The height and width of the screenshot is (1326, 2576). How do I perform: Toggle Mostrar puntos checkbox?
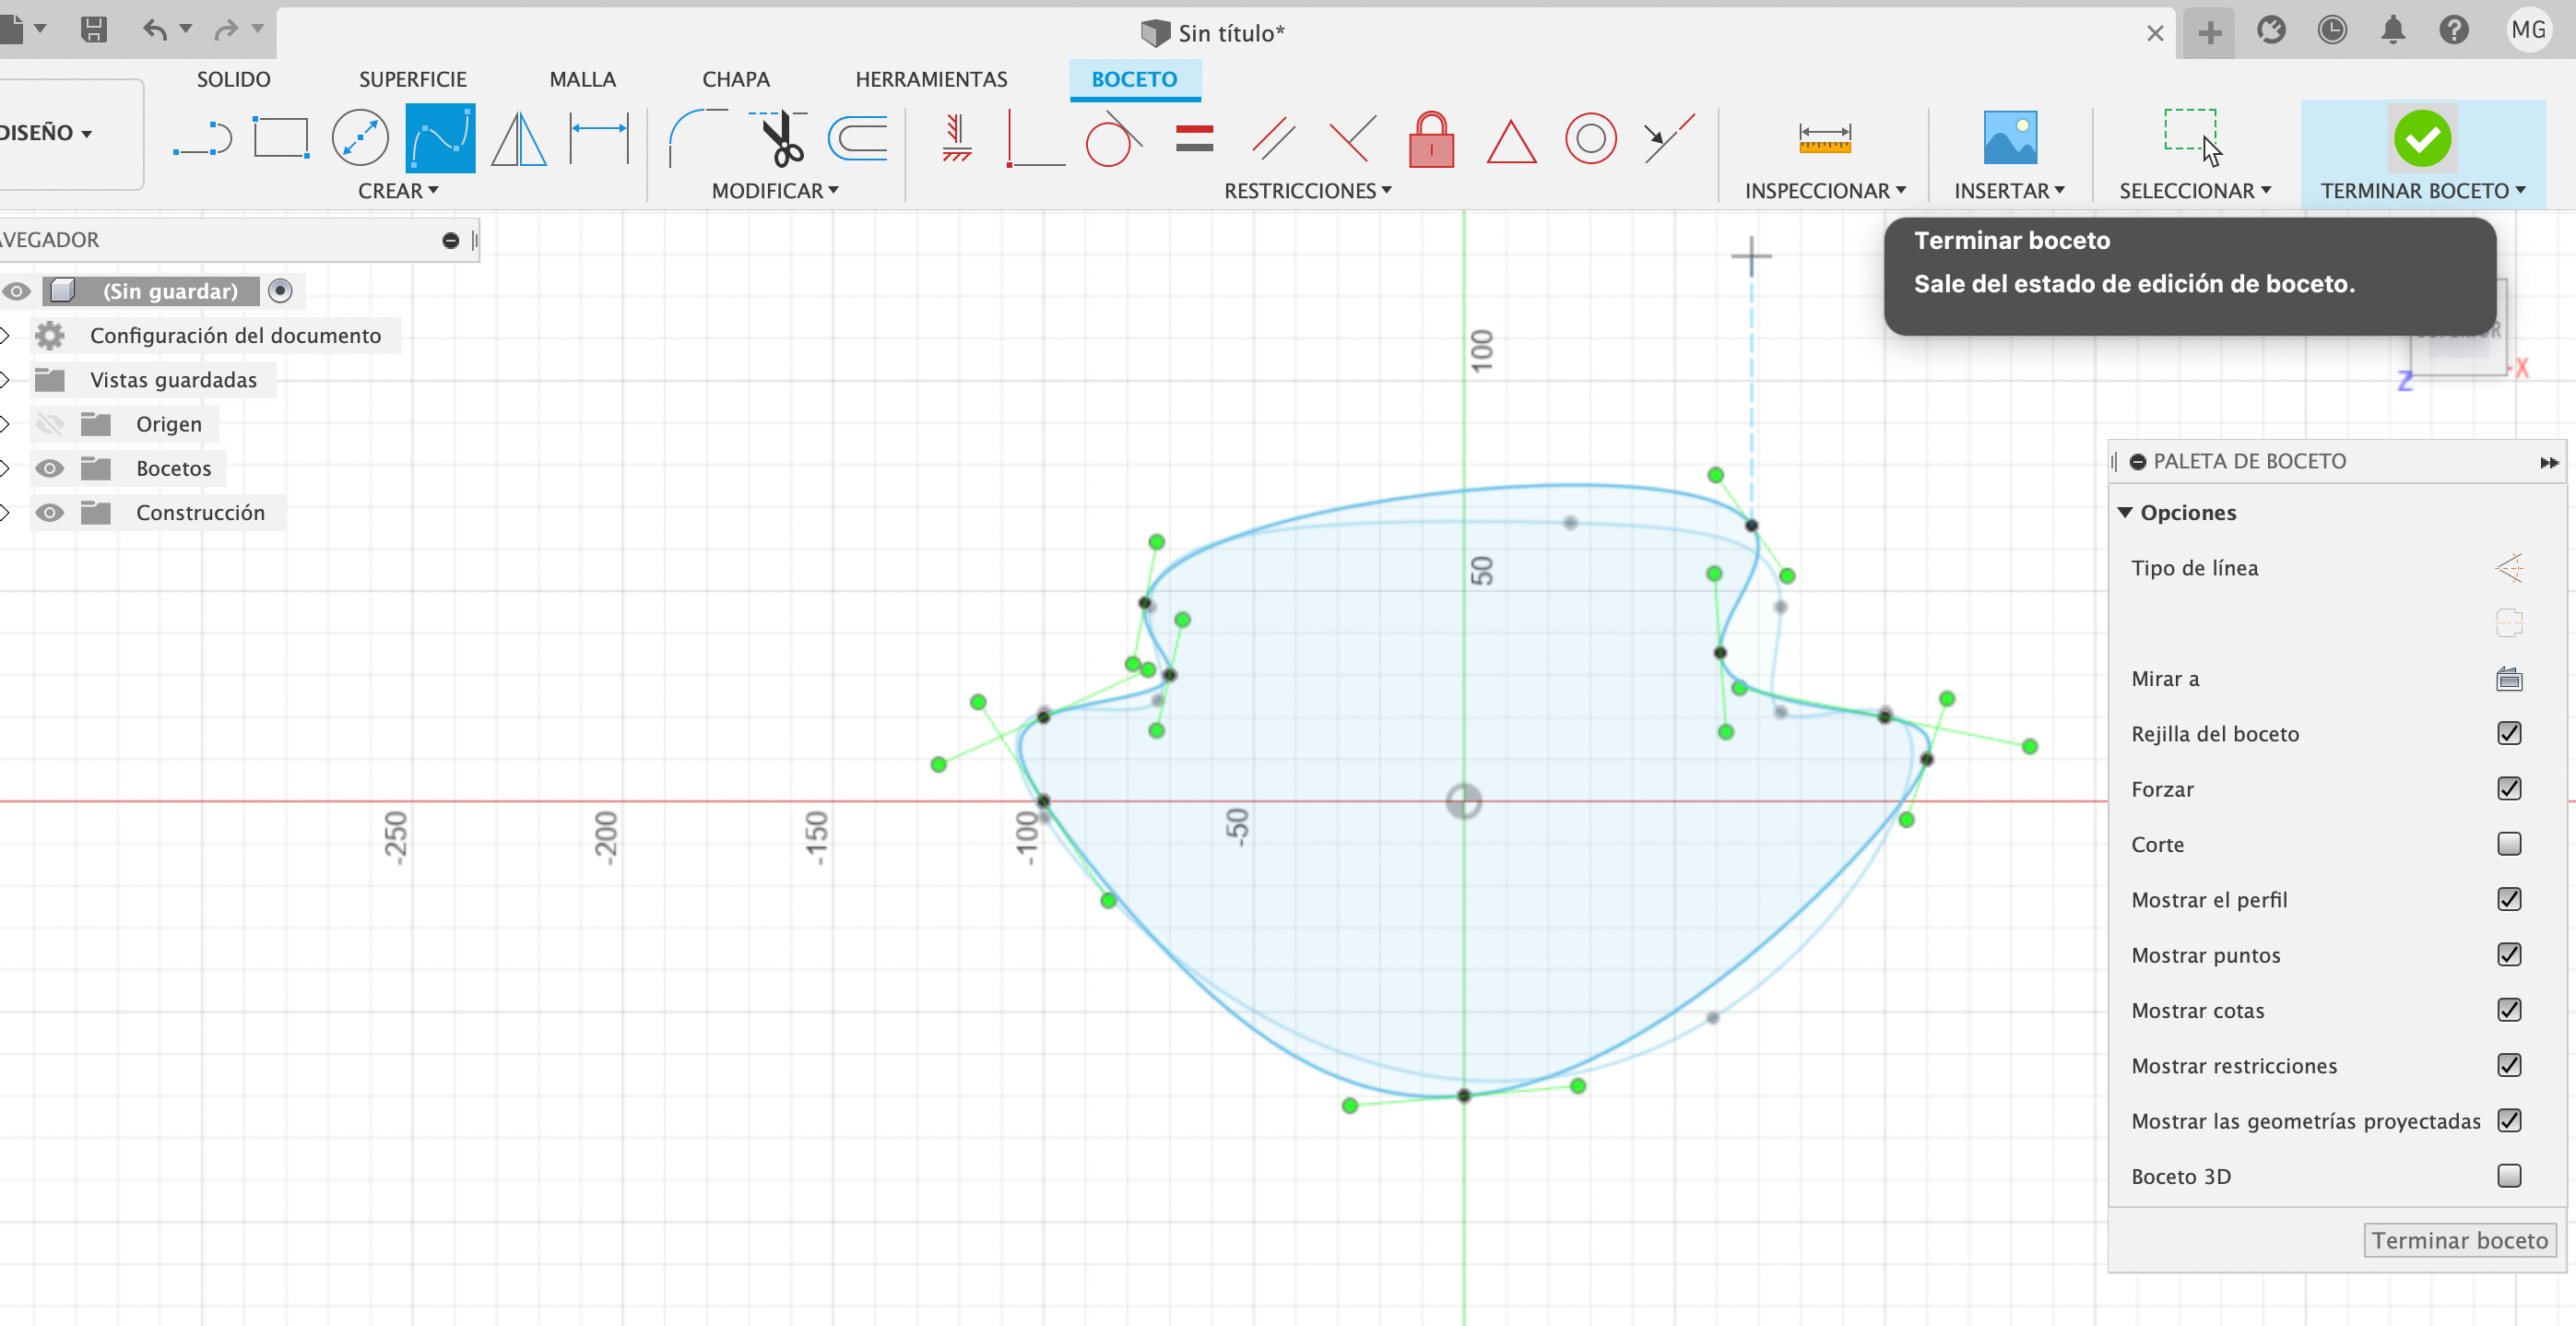click(2509, 954)
